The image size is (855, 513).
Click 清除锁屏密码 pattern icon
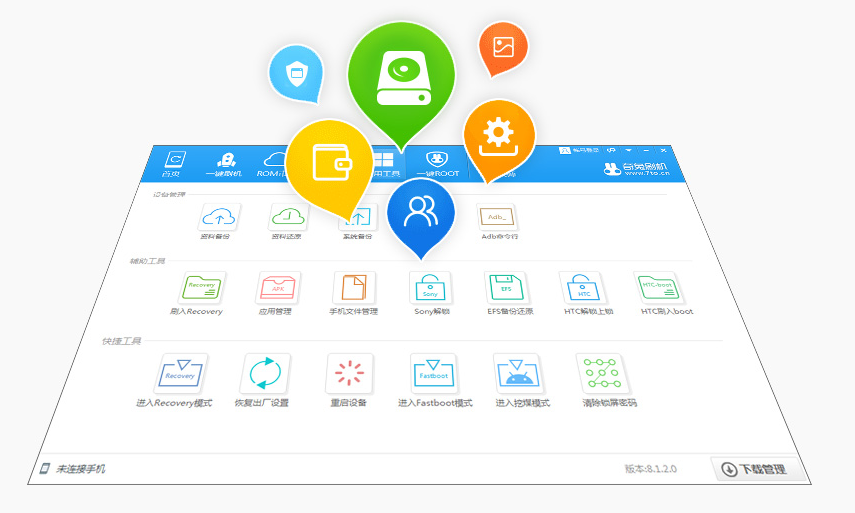602,373
